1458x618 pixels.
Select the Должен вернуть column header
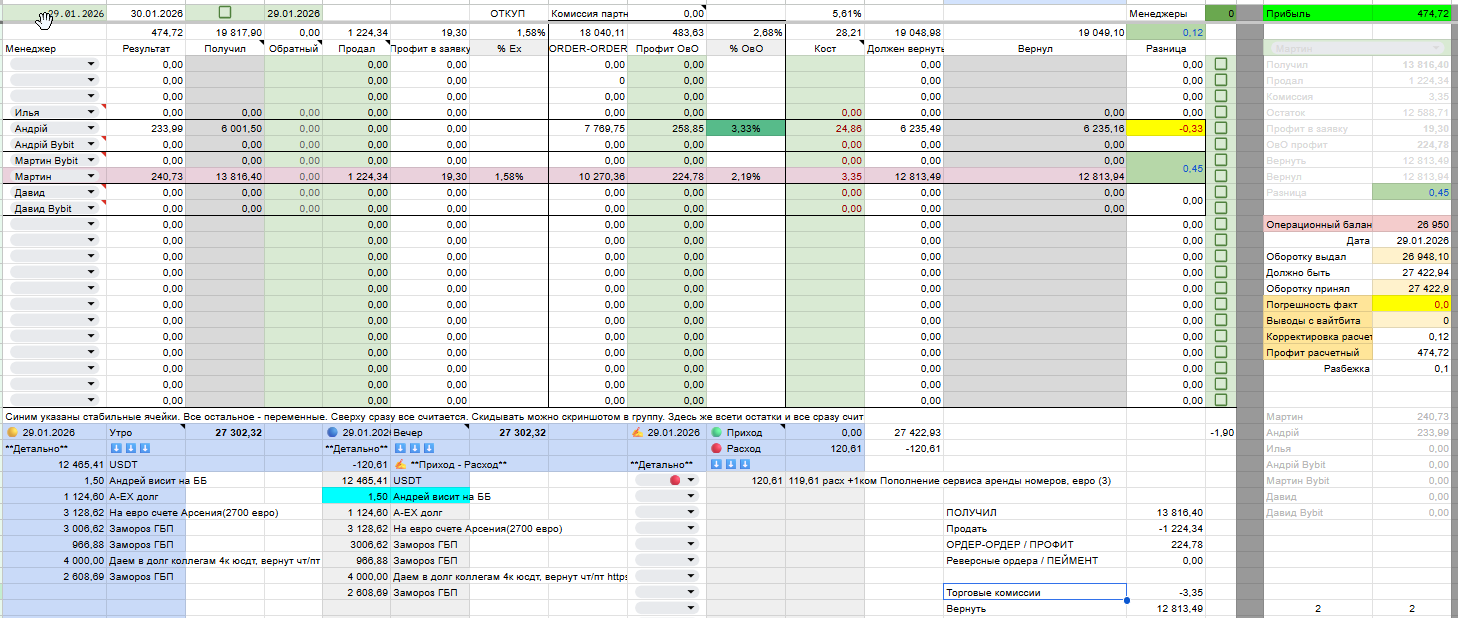(903, 48)
